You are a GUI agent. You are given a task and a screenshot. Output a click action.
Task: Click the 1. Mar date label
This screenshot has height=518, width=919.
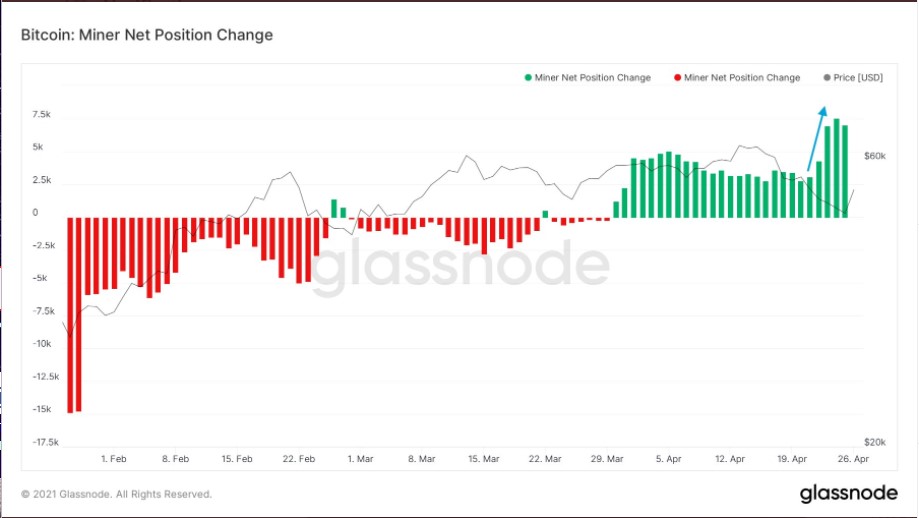(x=360, y=458)
